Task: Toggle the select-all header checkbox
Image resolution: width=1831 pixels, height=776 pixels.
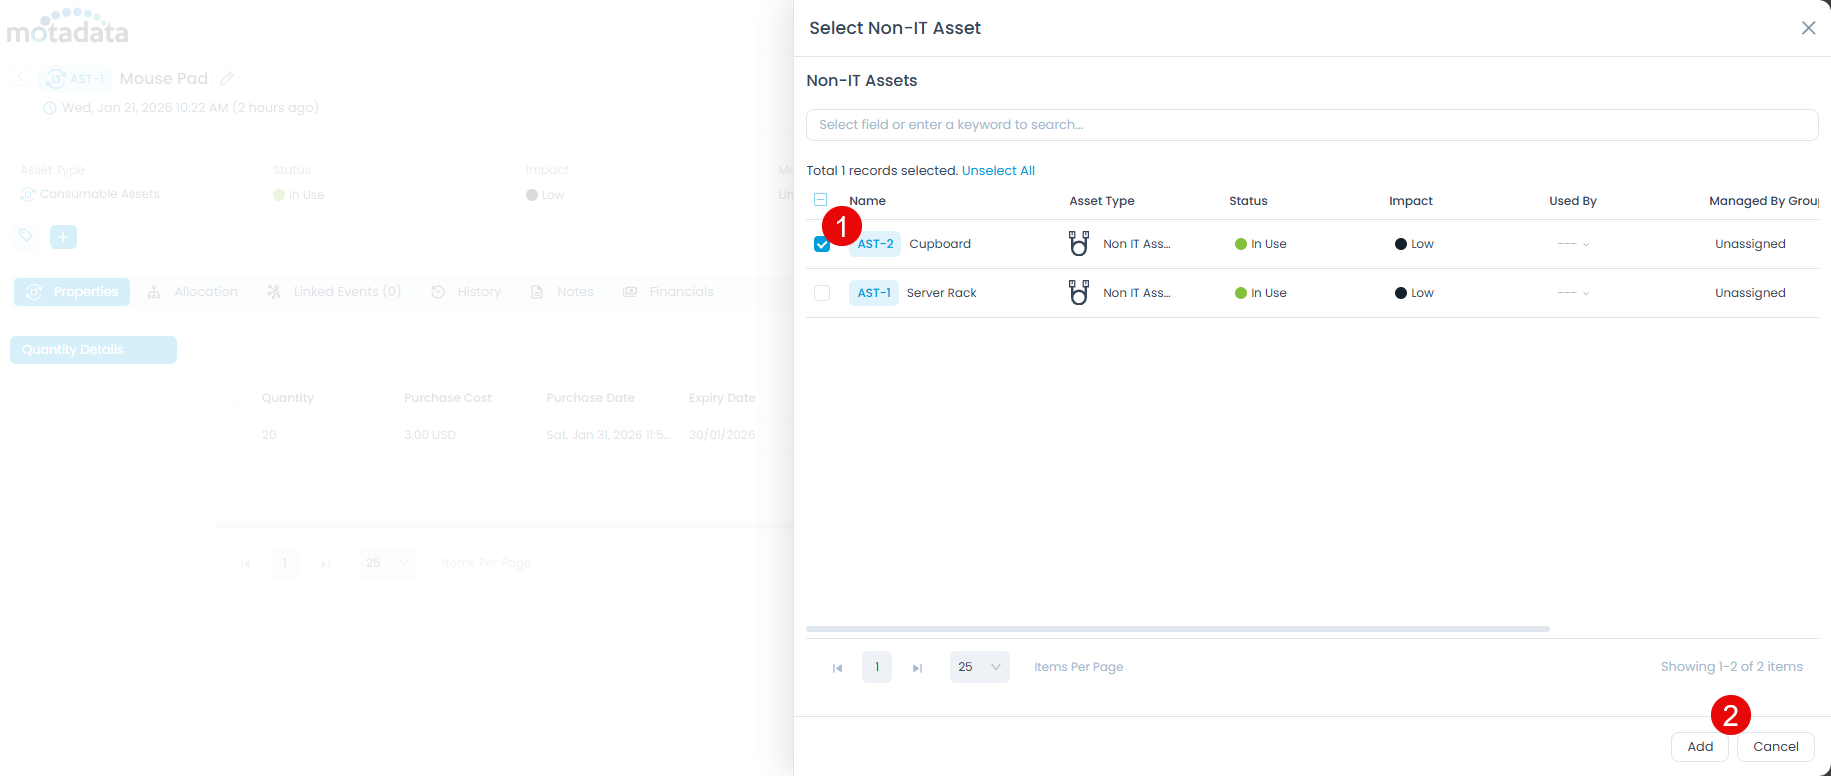Action: point(821,200)
